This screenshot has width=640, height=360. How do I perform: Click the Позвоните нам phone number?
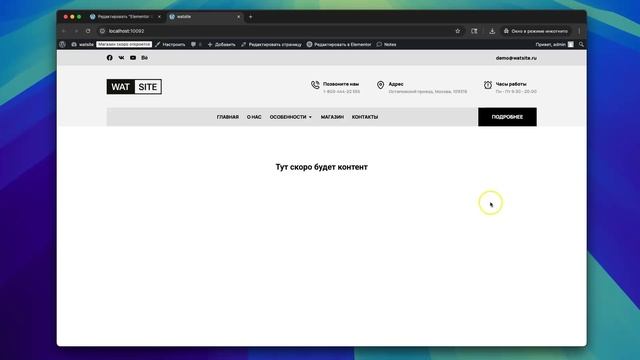tap(342, 92)
